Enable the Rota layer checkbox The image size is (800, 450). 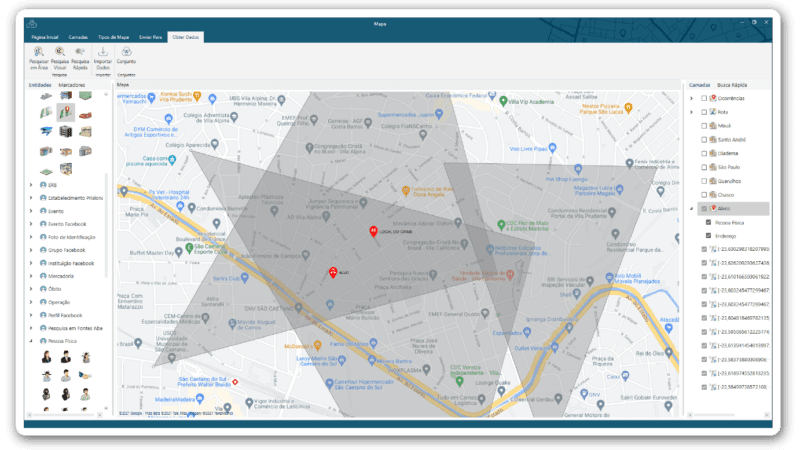[x=704, y=112]
